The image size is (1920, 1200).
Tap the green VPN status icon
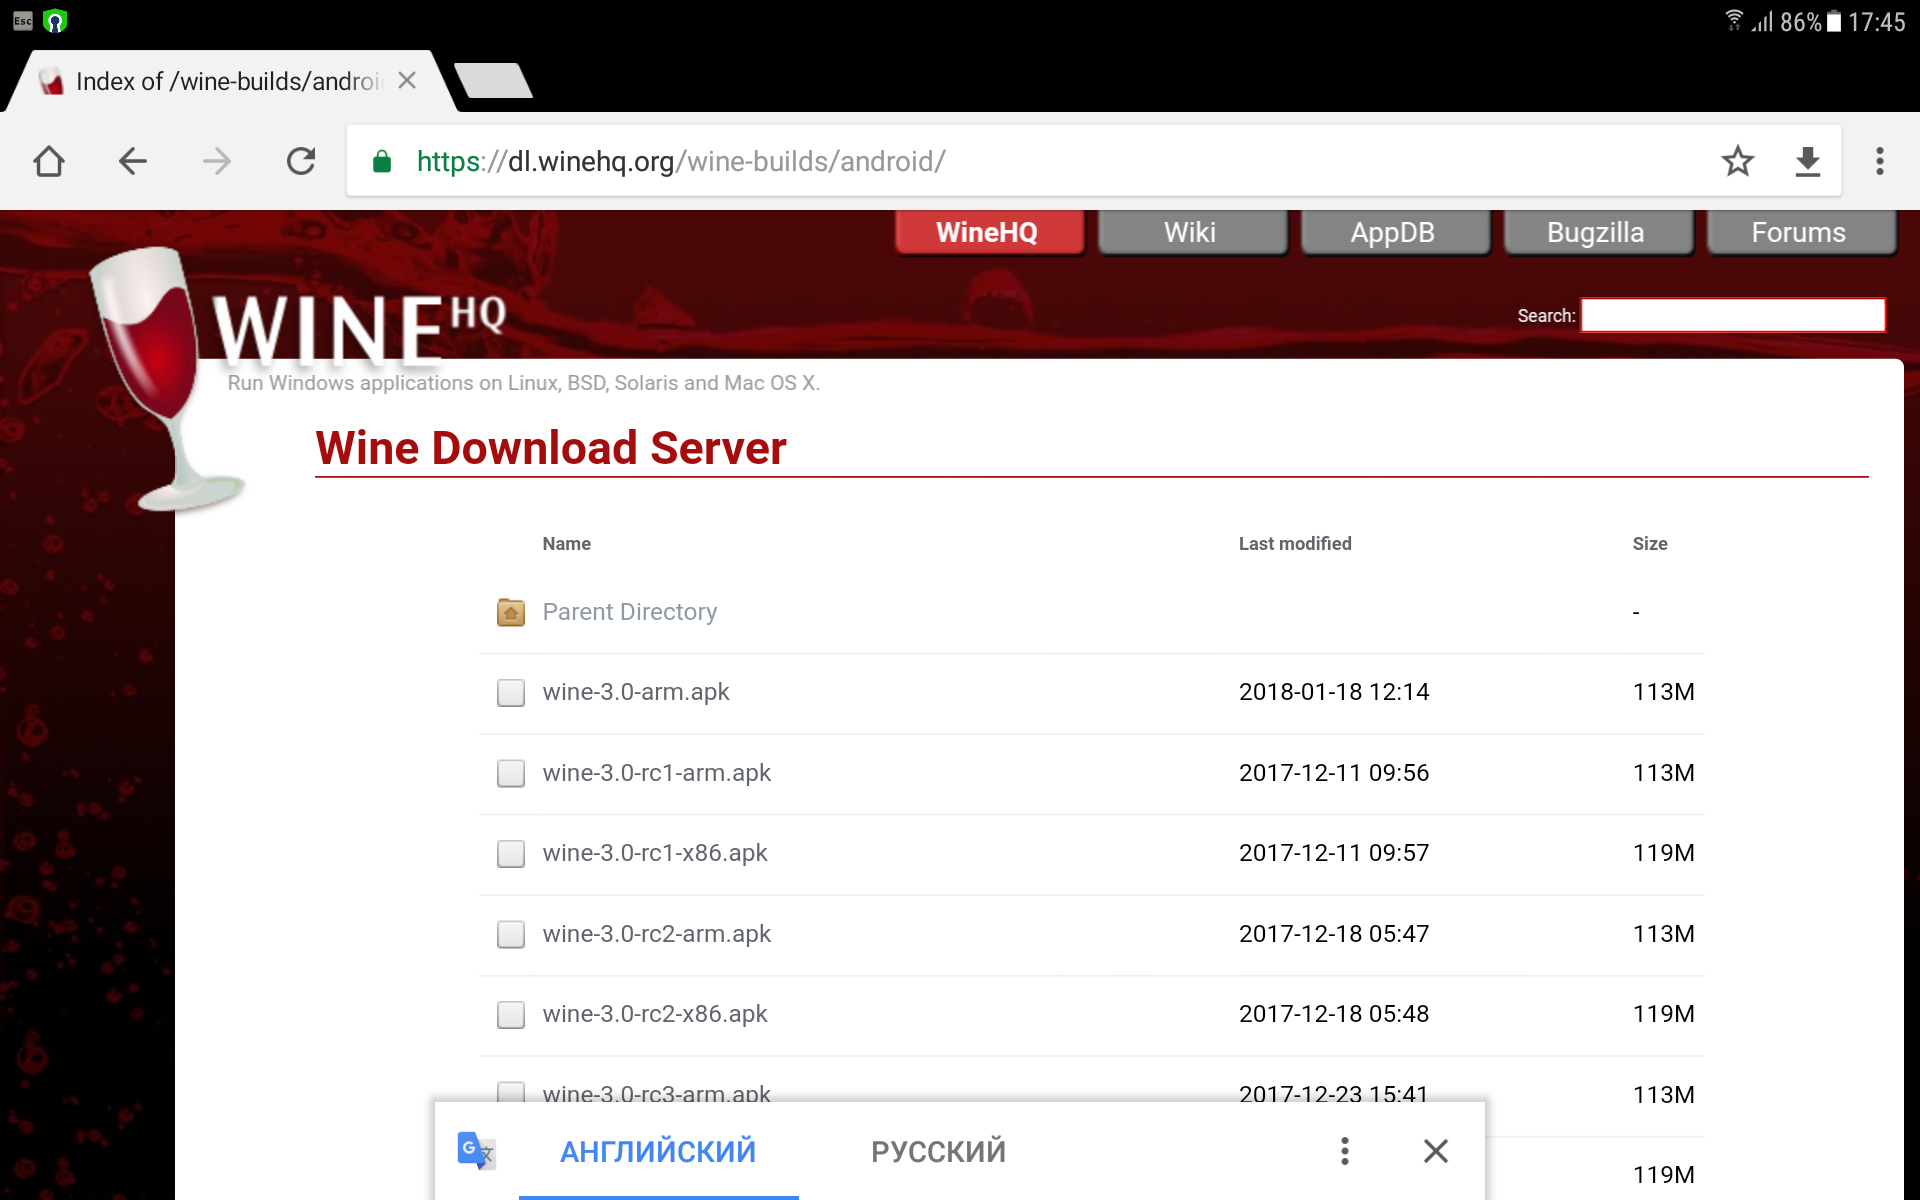click(55, 21)
